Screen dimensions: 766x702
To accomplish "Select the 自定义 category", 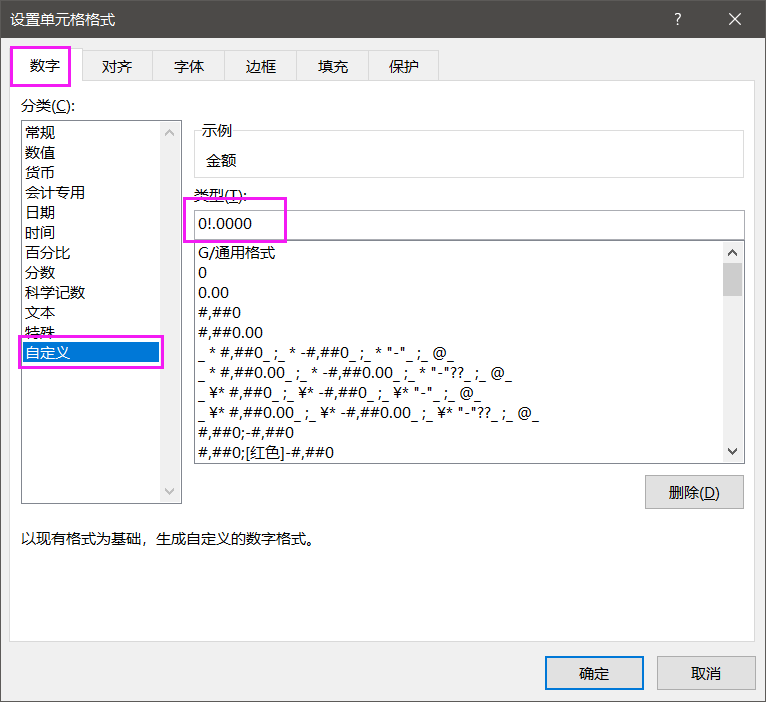I will click(91, 352).
